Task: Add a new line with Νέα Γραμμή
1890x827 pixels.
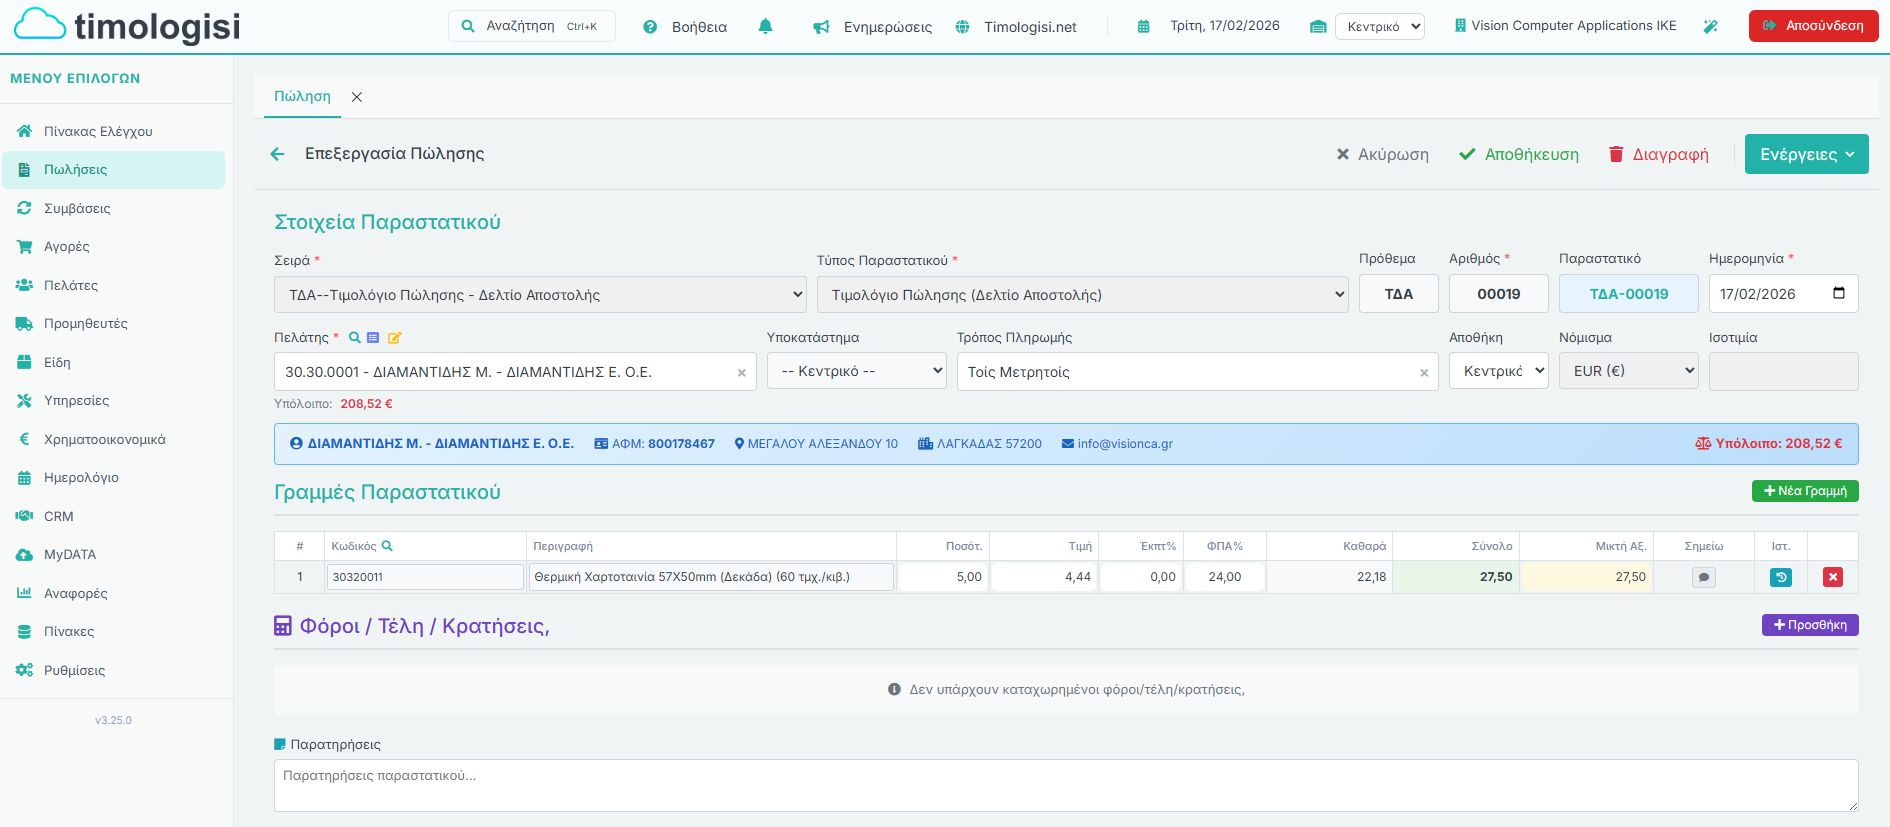Action: click(x=1805, y=491)
